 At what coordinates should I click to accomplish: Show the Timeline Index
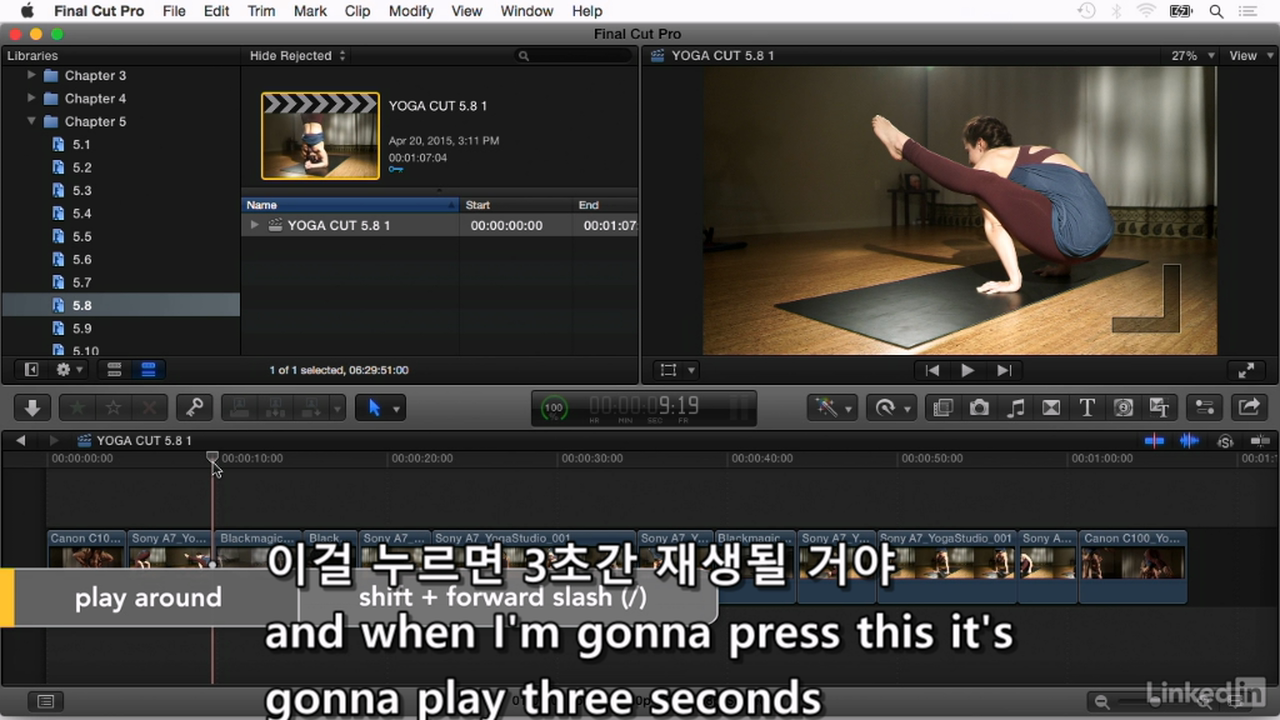click(45, 701)
